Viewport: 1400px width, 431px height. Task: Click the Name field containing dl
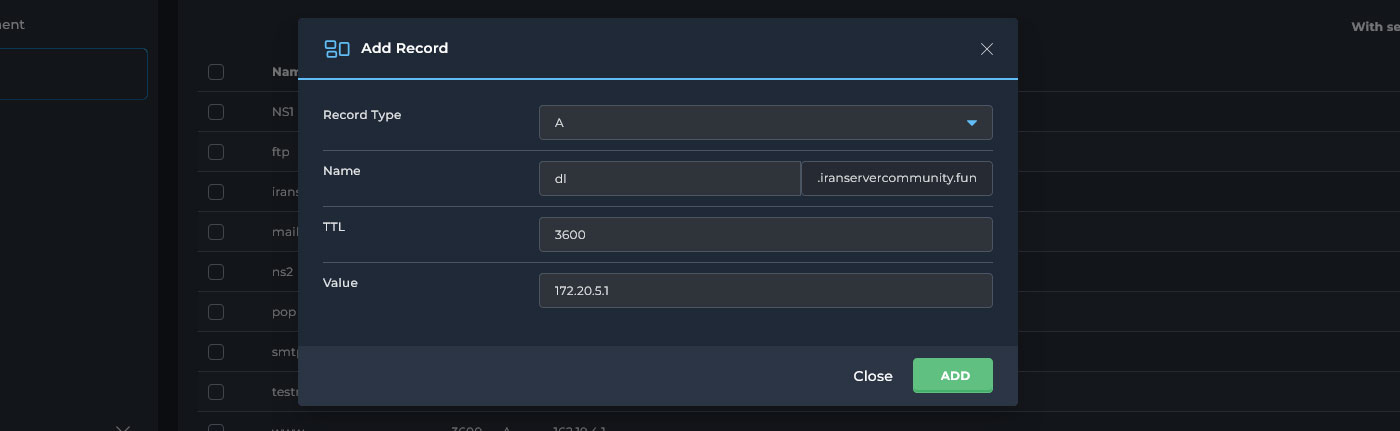[x=669, y=179]
